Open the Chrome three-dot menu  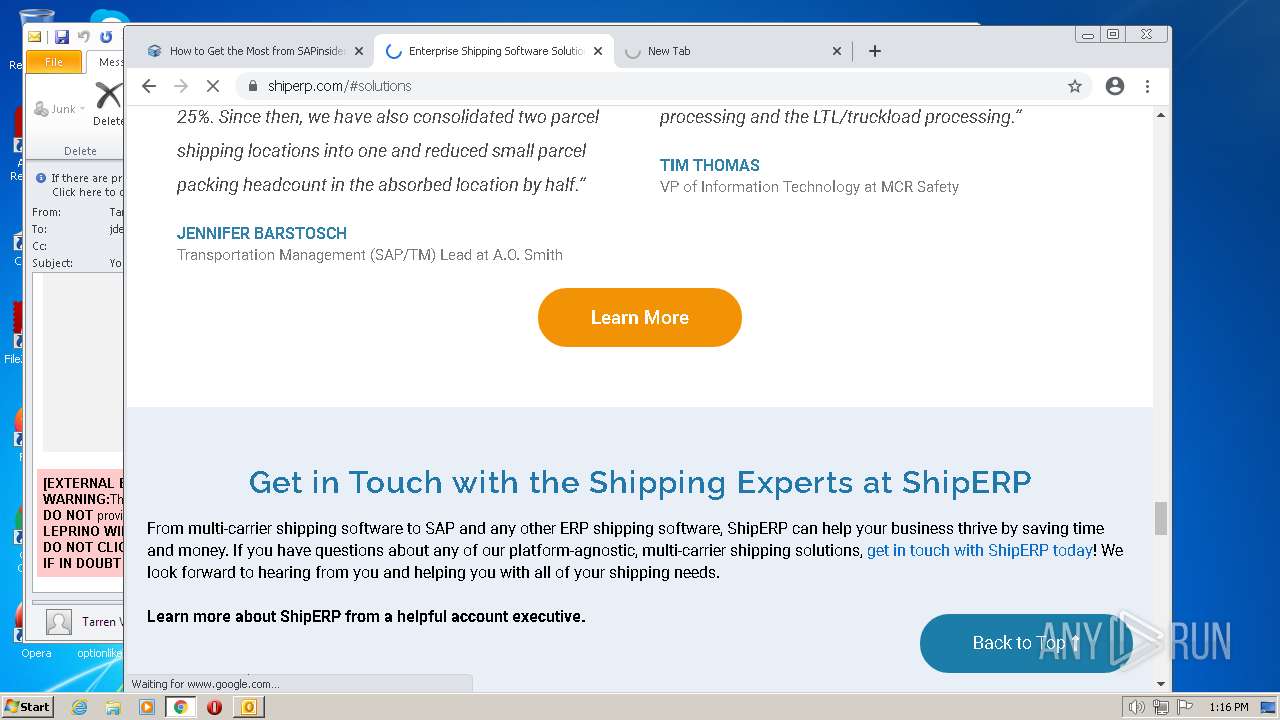point(1147,86)
